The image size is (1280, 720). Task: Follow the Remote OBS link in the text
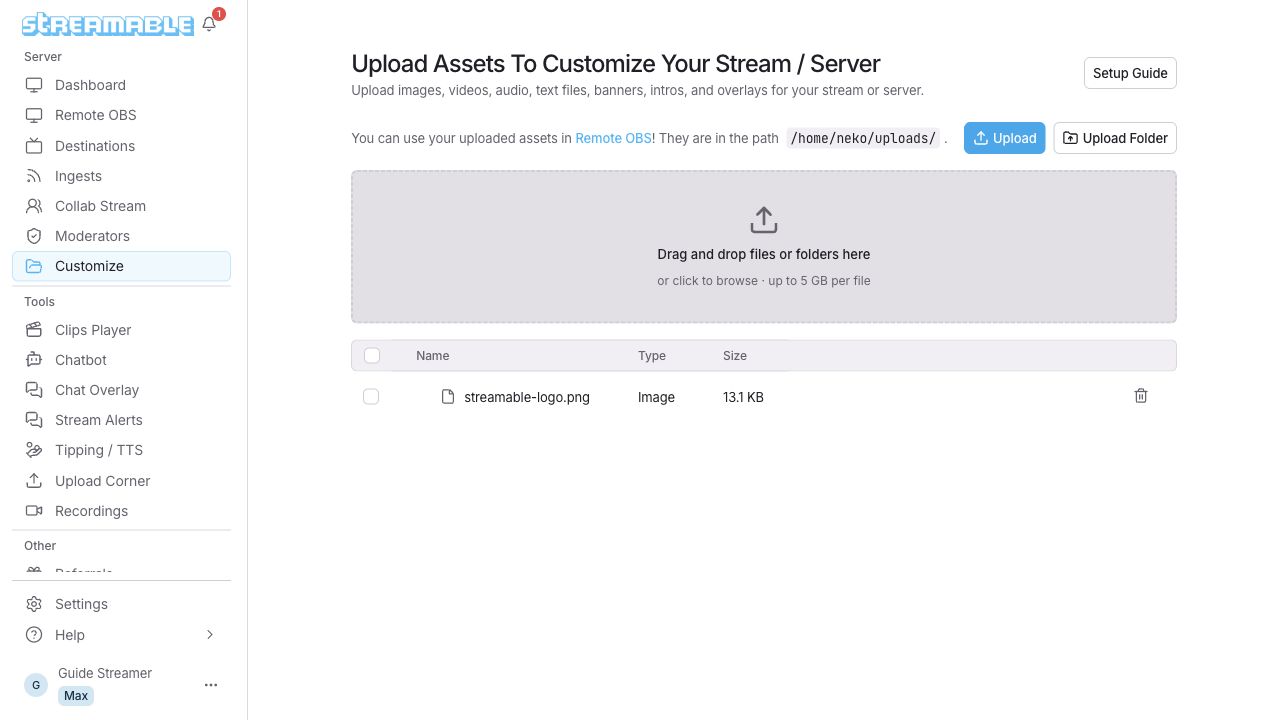coord(613,138)
